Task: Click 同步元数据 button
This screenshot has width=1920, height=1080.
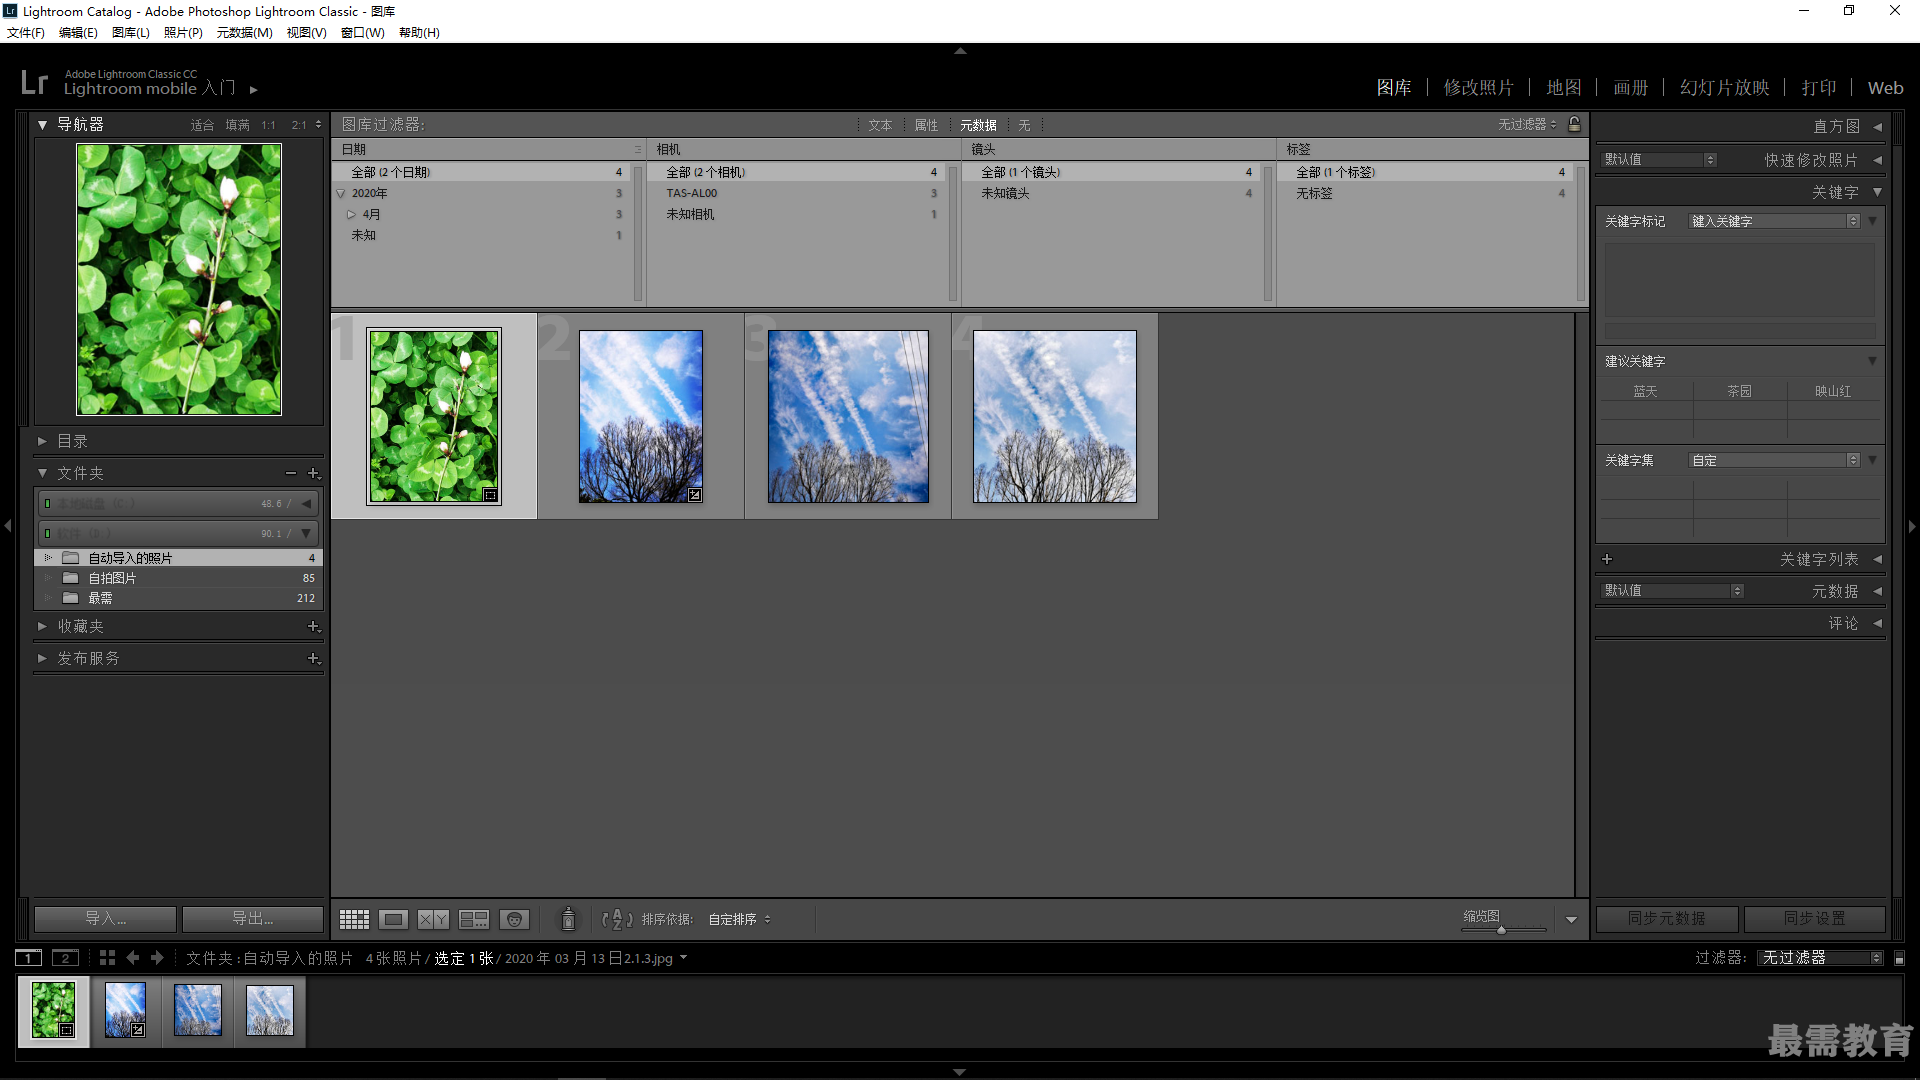Action: click(x=1667, y=919)
